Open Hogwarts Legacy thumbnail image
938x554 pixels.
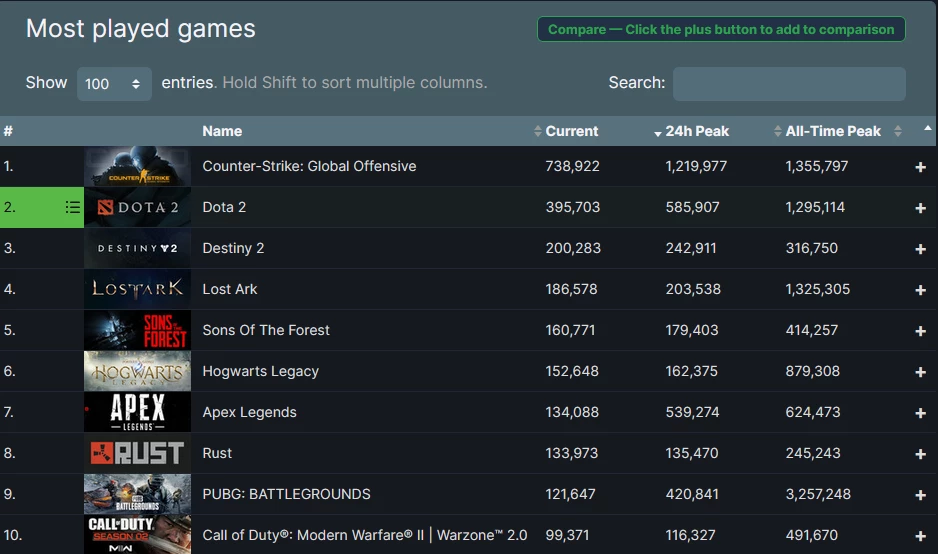coord(138,371)
